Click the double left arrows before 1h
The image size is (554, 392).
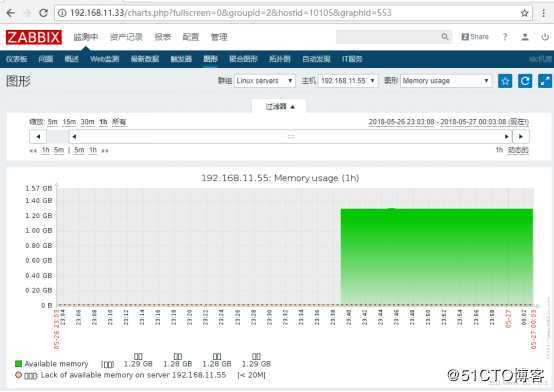[x=33, y=151]
